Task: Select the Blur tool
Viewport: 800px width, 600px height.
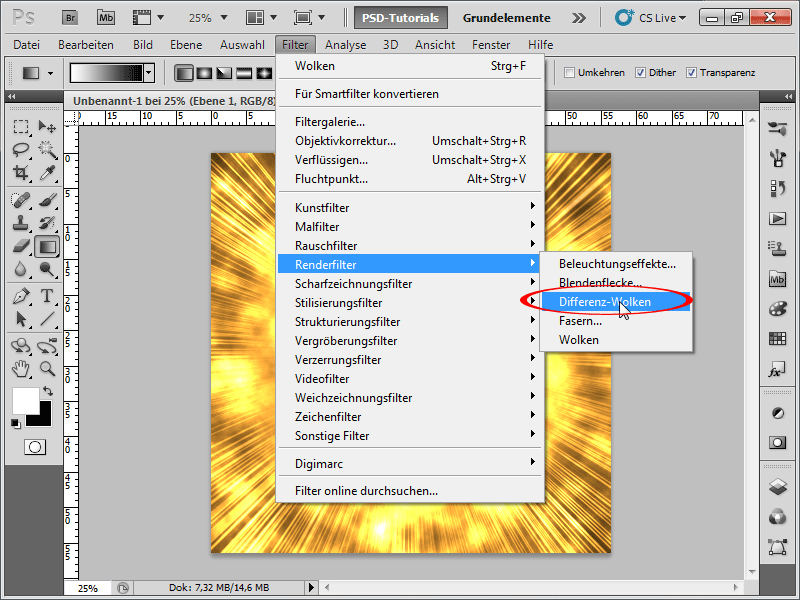Action: click(x=21, y=269)
